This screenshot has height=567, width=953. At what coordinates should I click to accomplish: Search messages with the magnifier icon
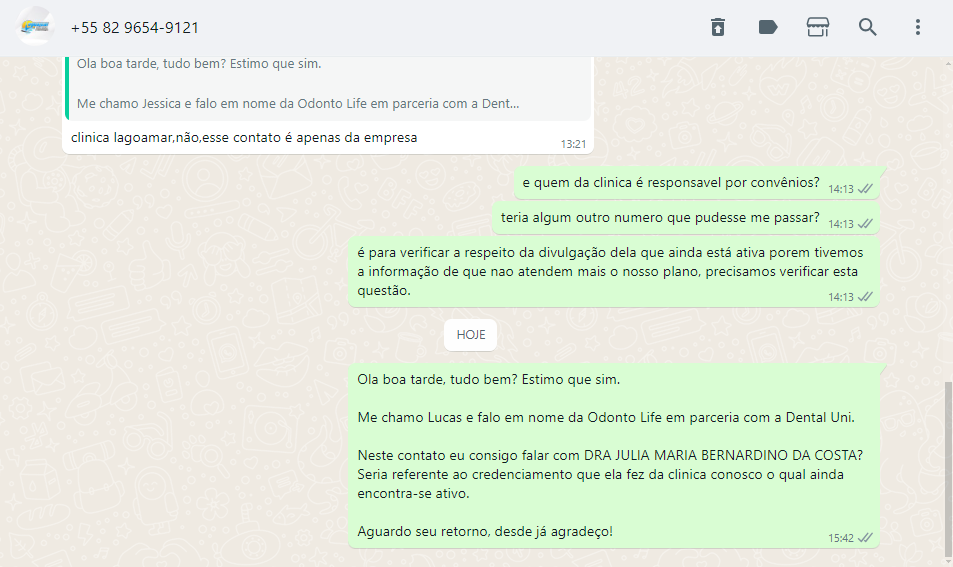[x=867, y=27]
